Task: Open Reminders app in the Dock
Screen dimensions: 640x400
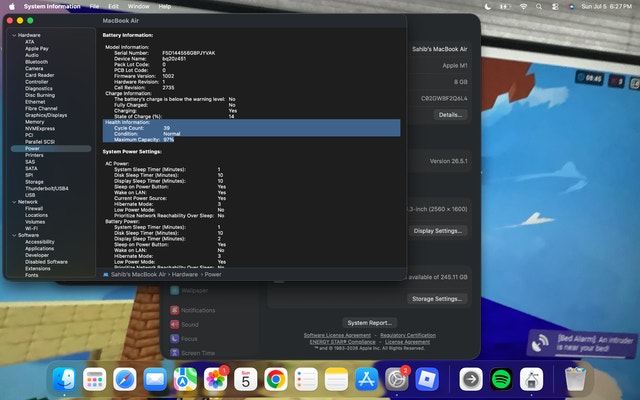Action: click(x=306, y=379)
